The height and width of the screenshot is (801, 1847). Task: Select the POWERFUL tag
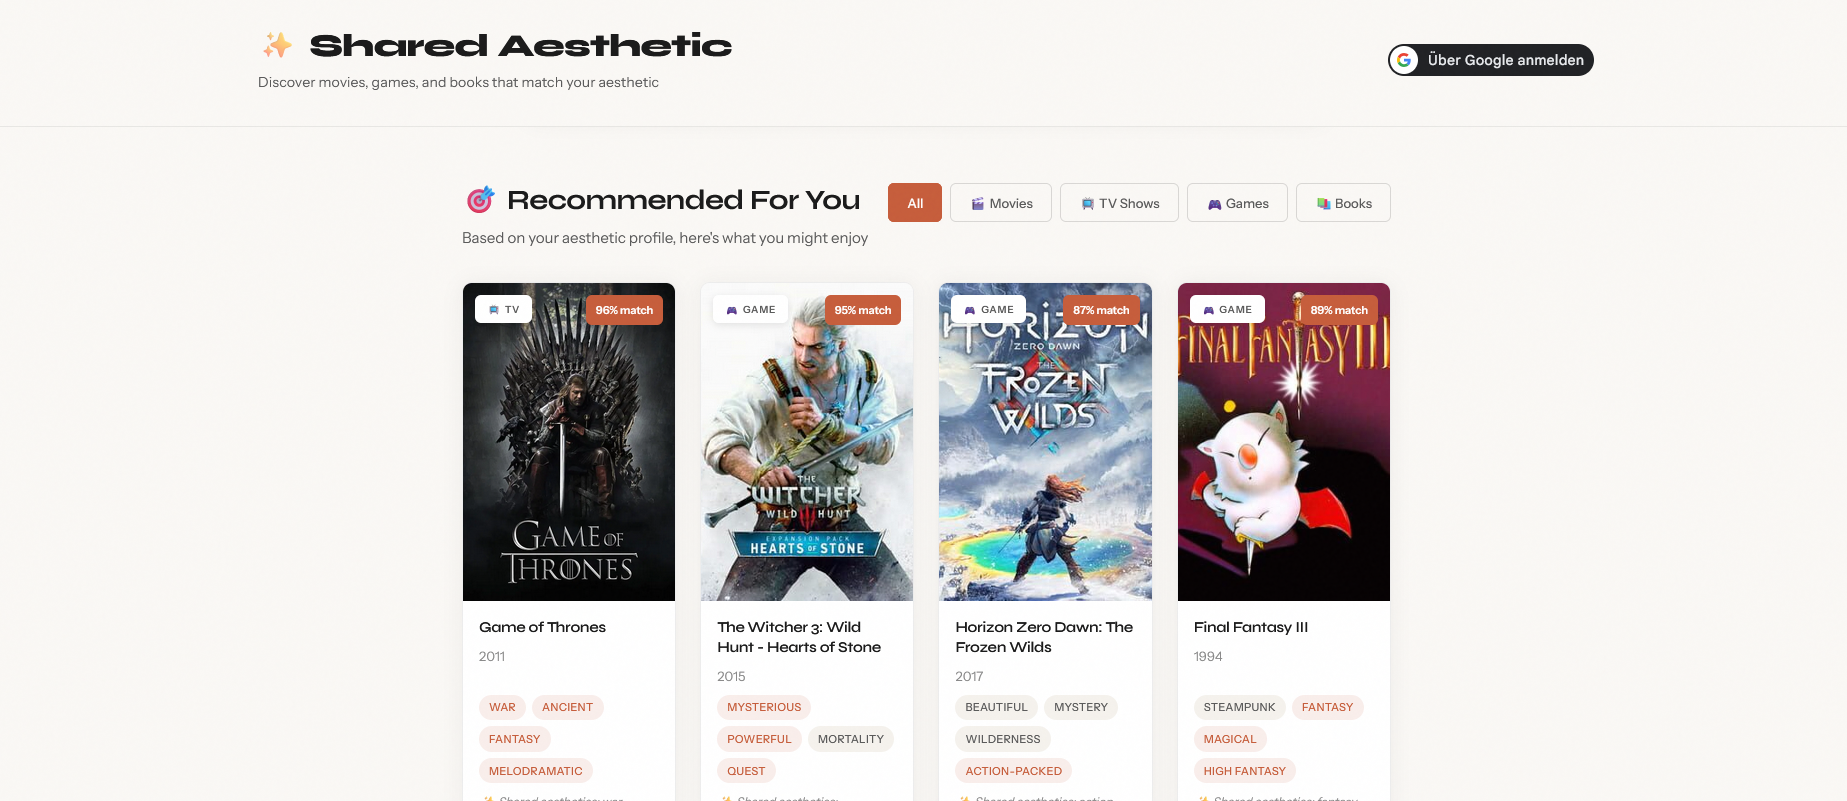759,739
